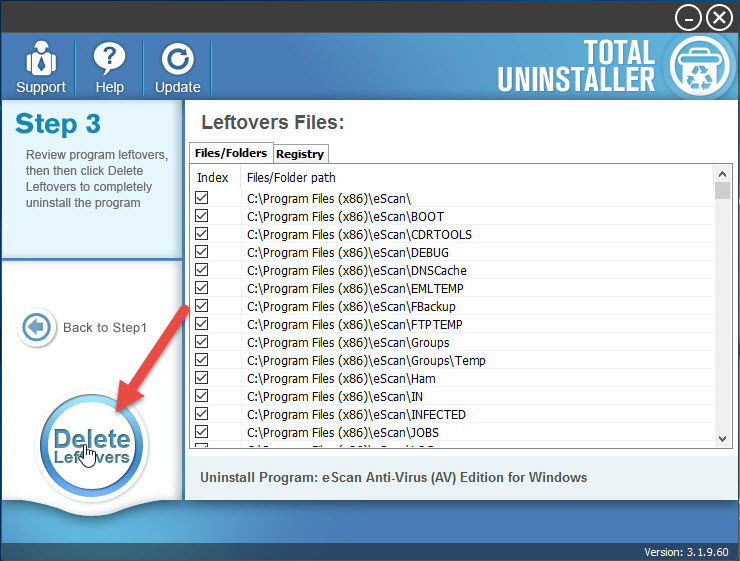Screen dimensions: 740x561
Task: Close the Total Uninstaller window
Action: [x=719, y=18]
